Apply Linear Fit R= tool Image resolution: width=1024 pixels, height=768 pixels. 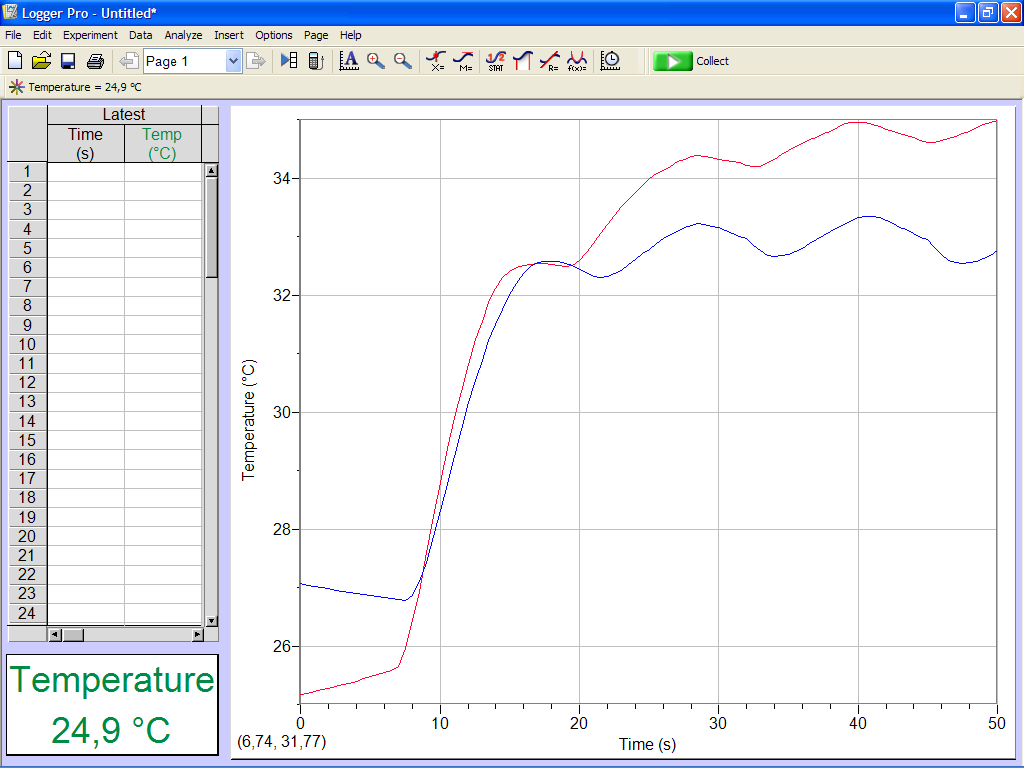pos(550,61)
